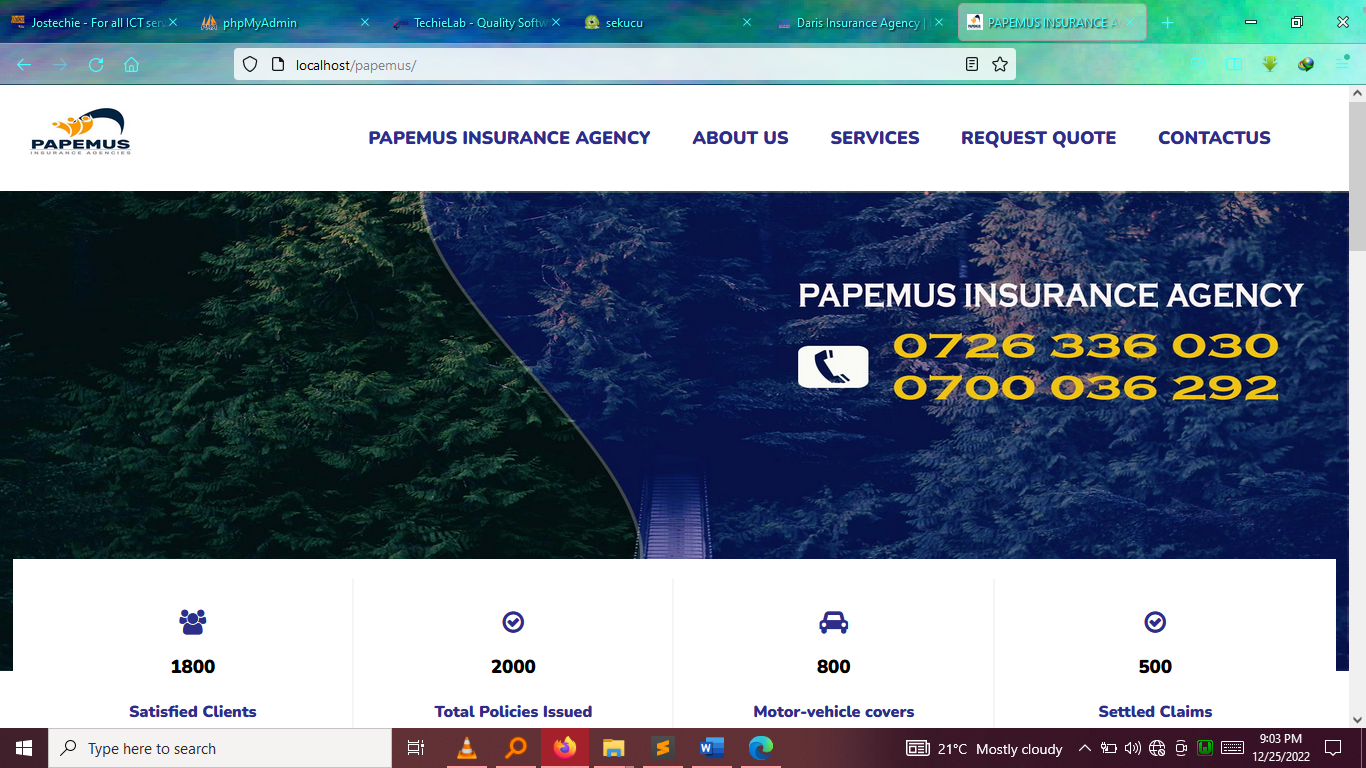Image resolution: width=1366 pixels, height=768 pixels.
Task: Click the shield tracking protection icon
Action: tap(251, 65)
